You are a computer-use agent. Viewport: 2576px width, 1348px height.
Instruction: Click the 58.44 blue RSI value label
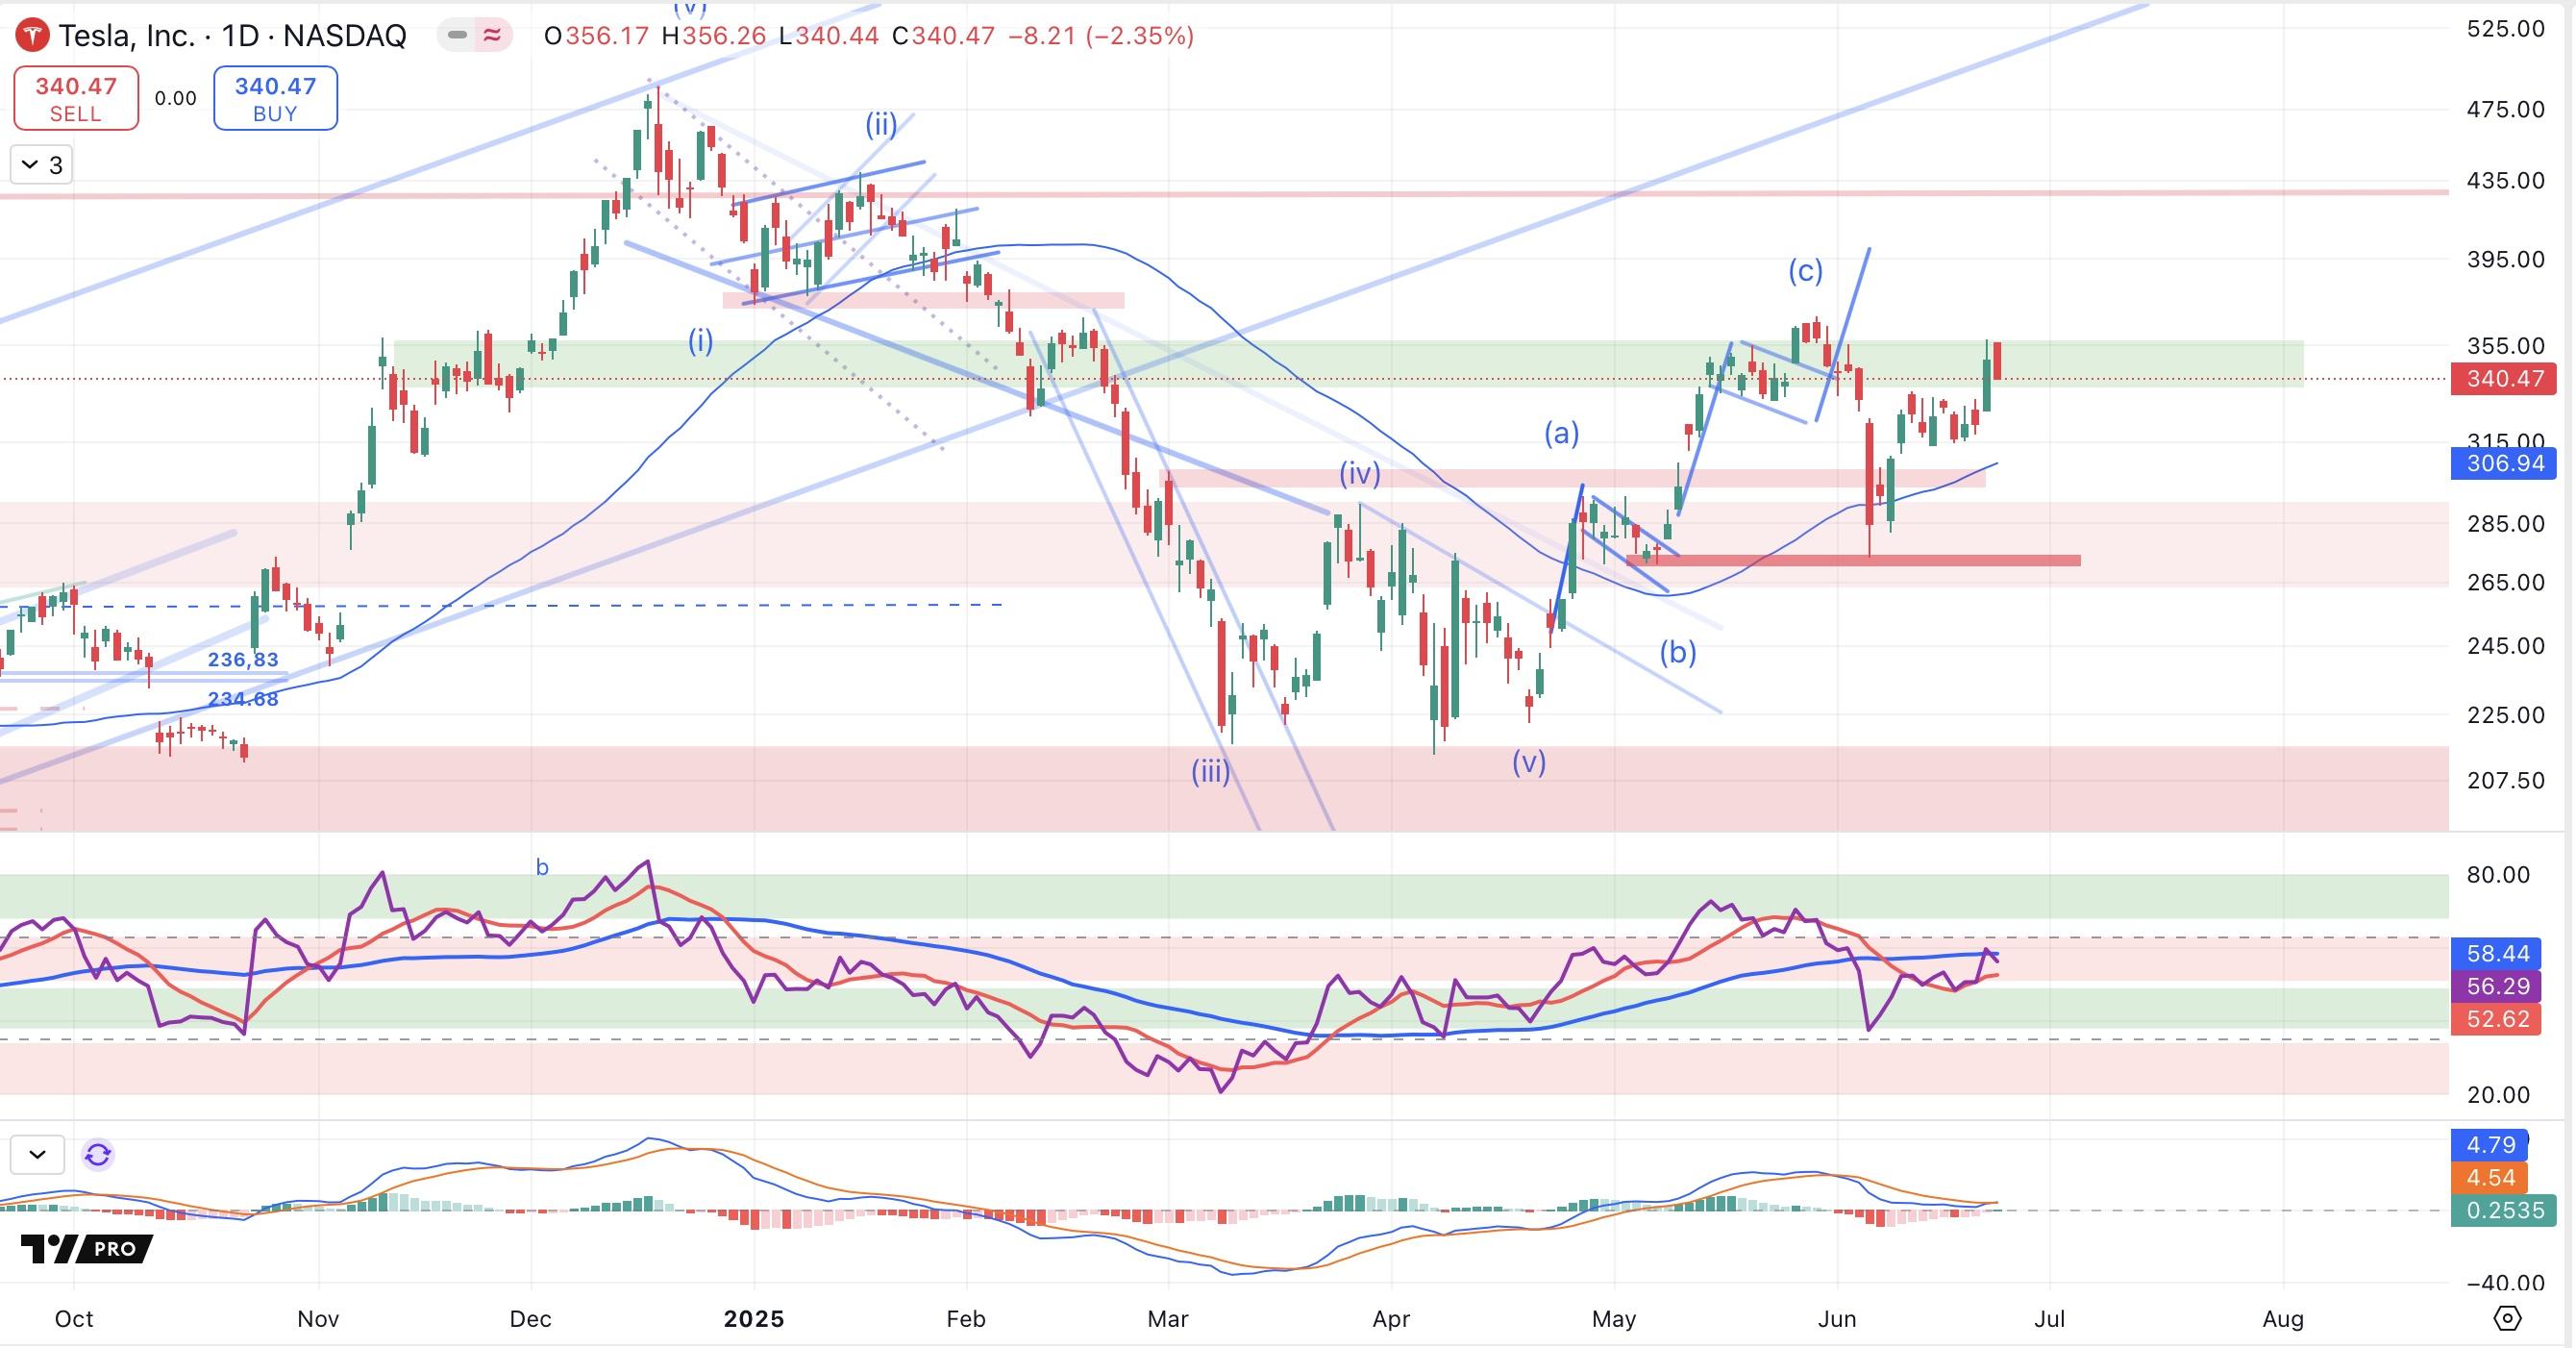point(2497,953)
